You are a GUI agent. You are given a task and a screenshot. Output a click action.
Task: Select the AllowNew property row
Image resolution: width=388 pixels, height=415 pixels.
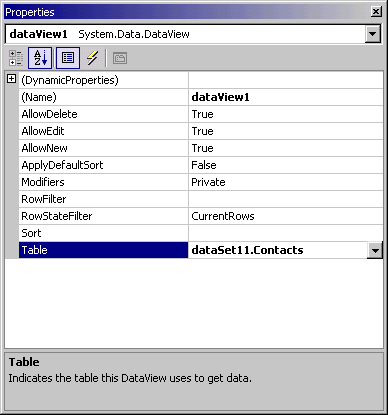coord(201,148)
